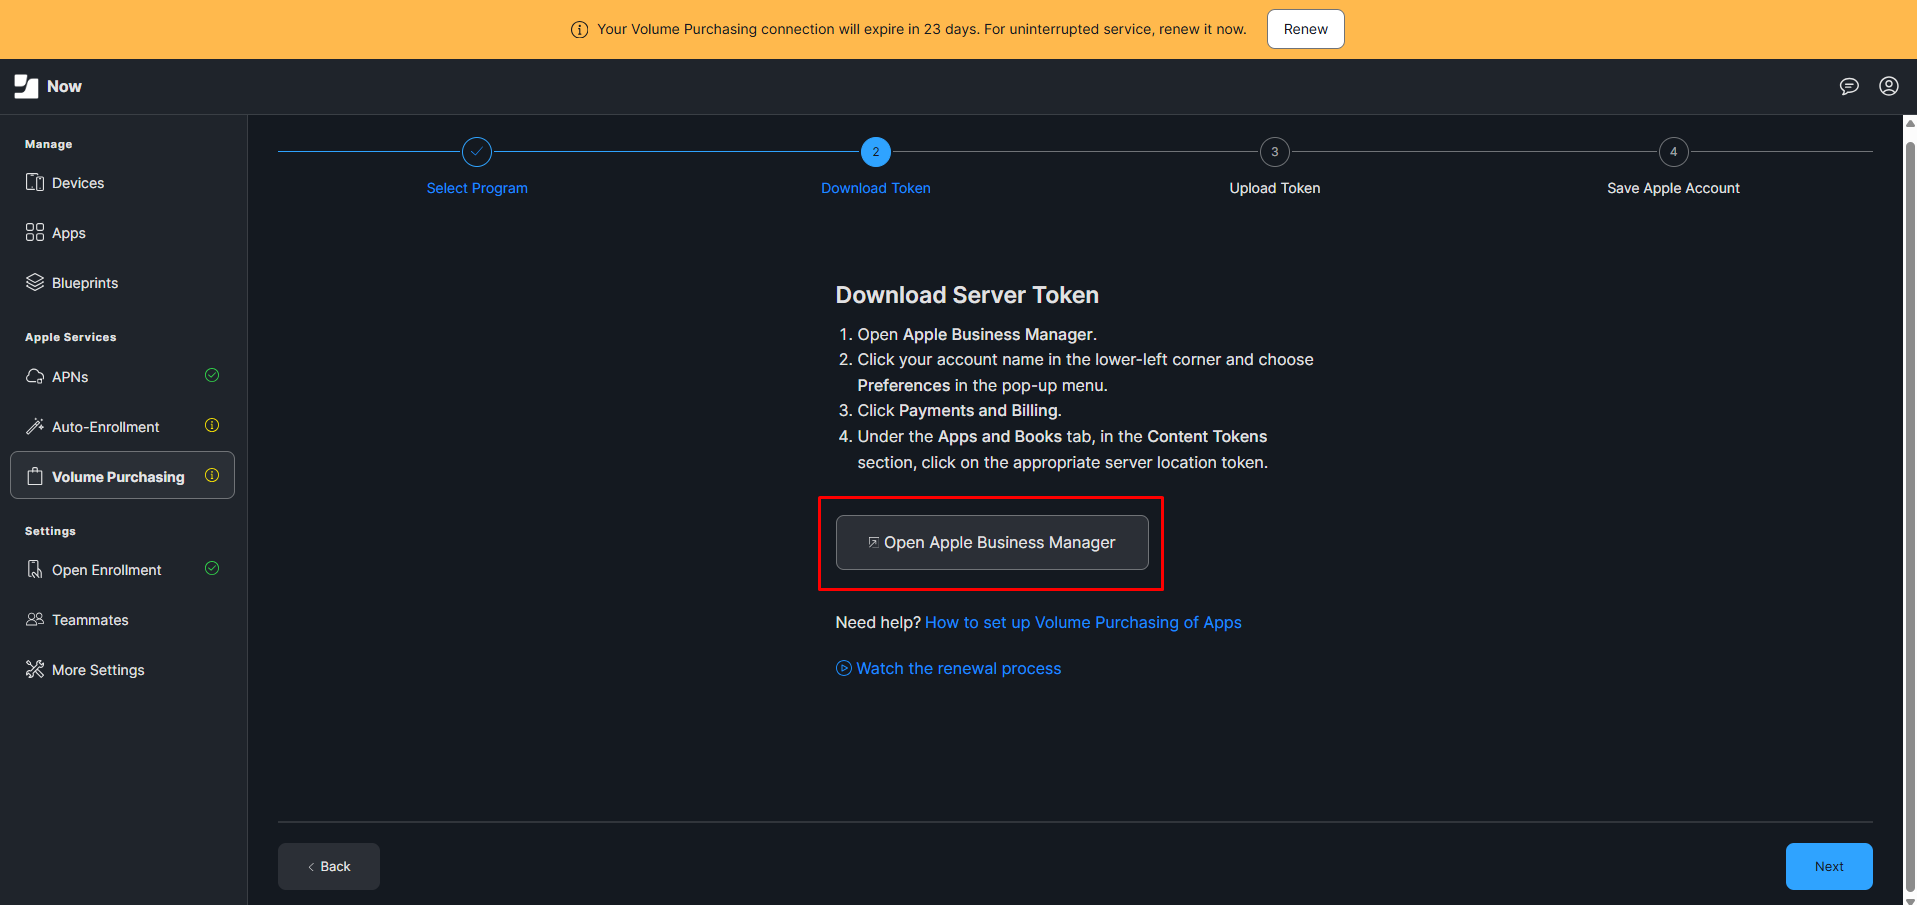
Task: Click the user account icon
Action: tap(1888, 86)
